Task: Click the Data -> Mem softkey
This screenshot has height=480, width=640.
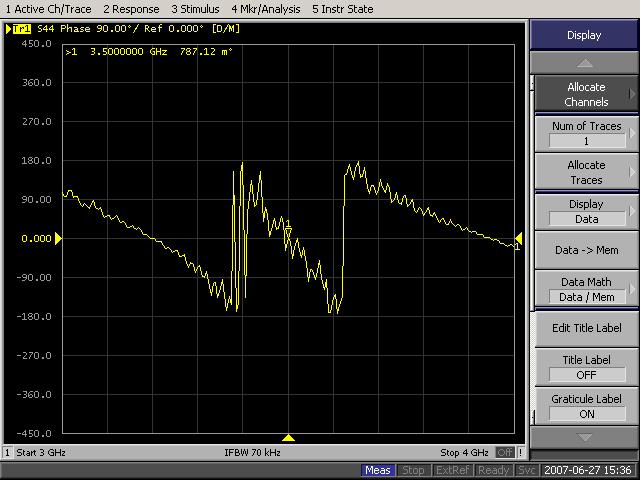Action: click(x=586, y=250)
